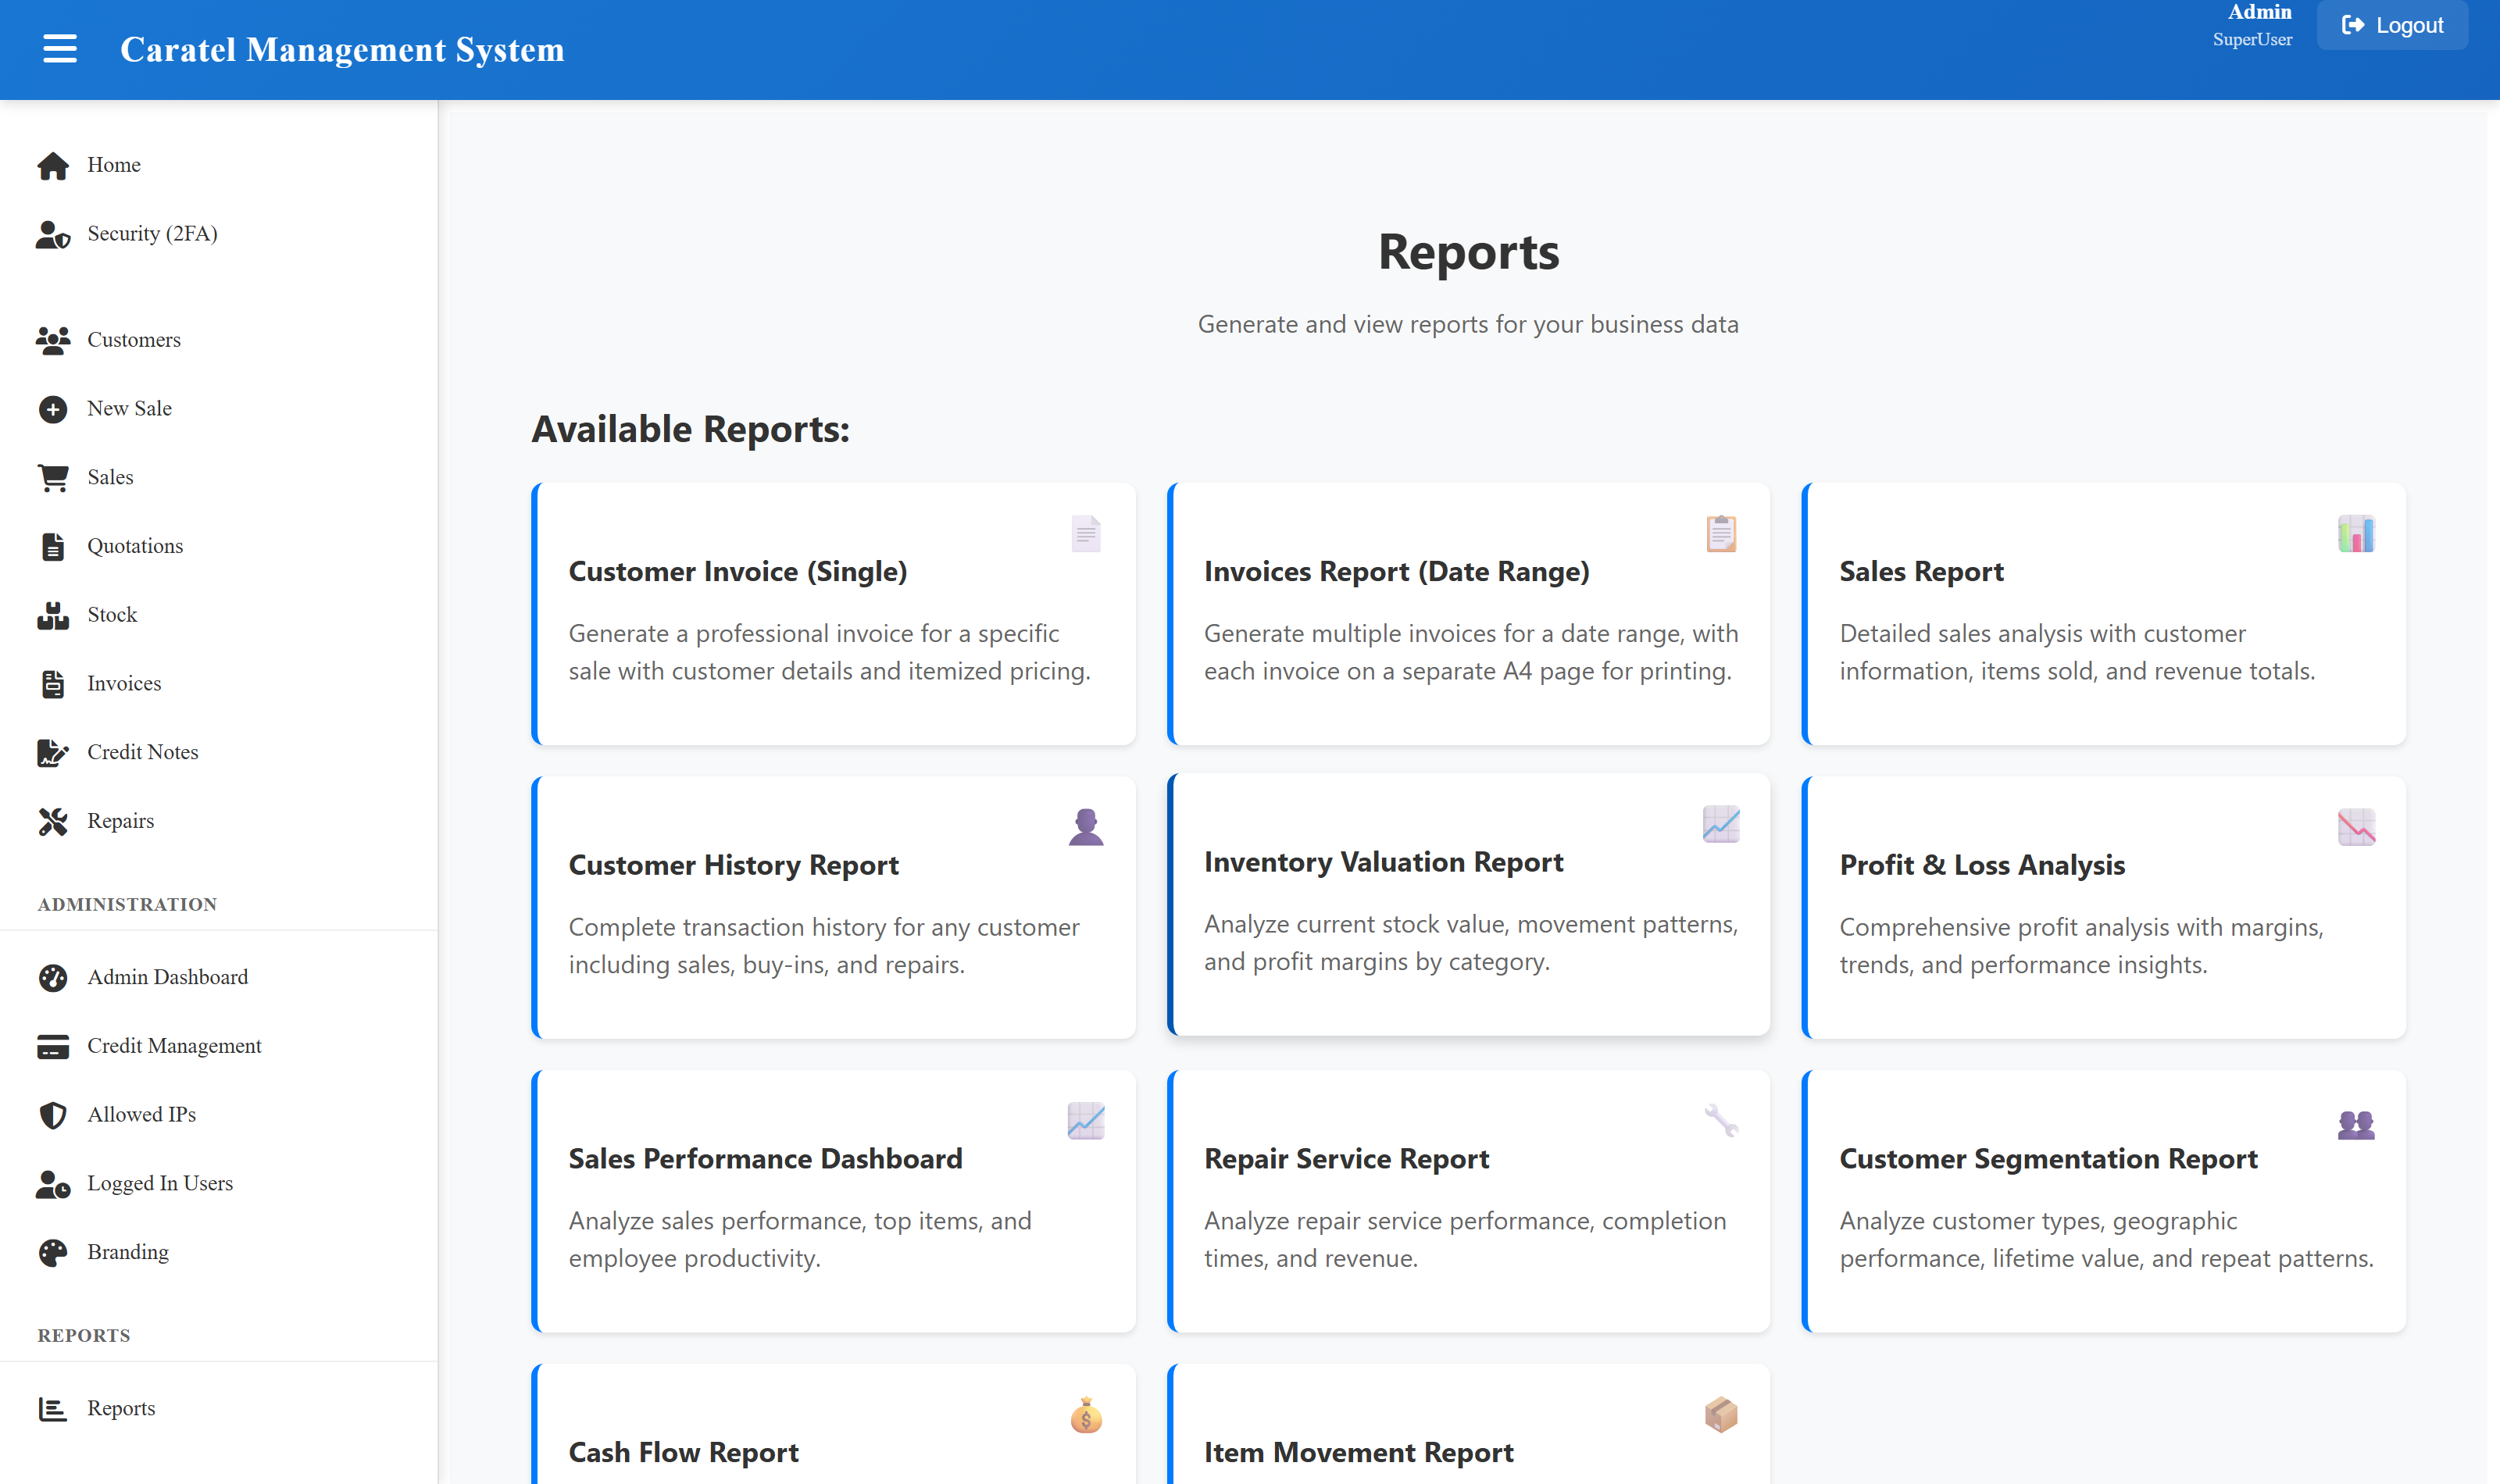This screenshot has height=1484, width=2500.
Task: Click the clipboard icon on Invoices Report card
Action: (x=1721, y=534)
